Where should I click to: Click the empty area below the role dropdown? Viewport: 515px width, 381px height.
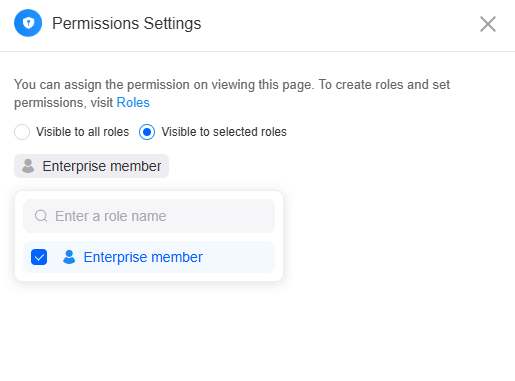149,330
